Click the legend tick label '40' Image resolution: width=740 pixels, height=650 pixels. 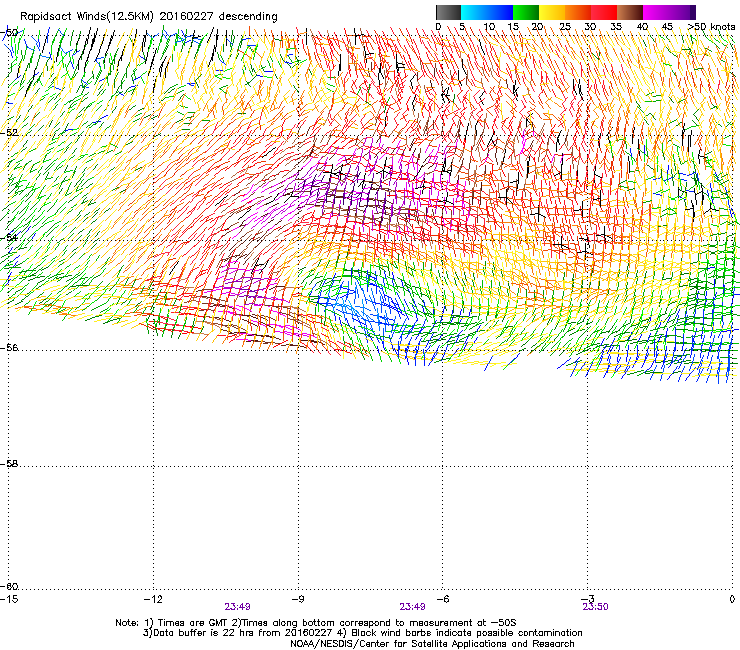(x=642, y=27)
